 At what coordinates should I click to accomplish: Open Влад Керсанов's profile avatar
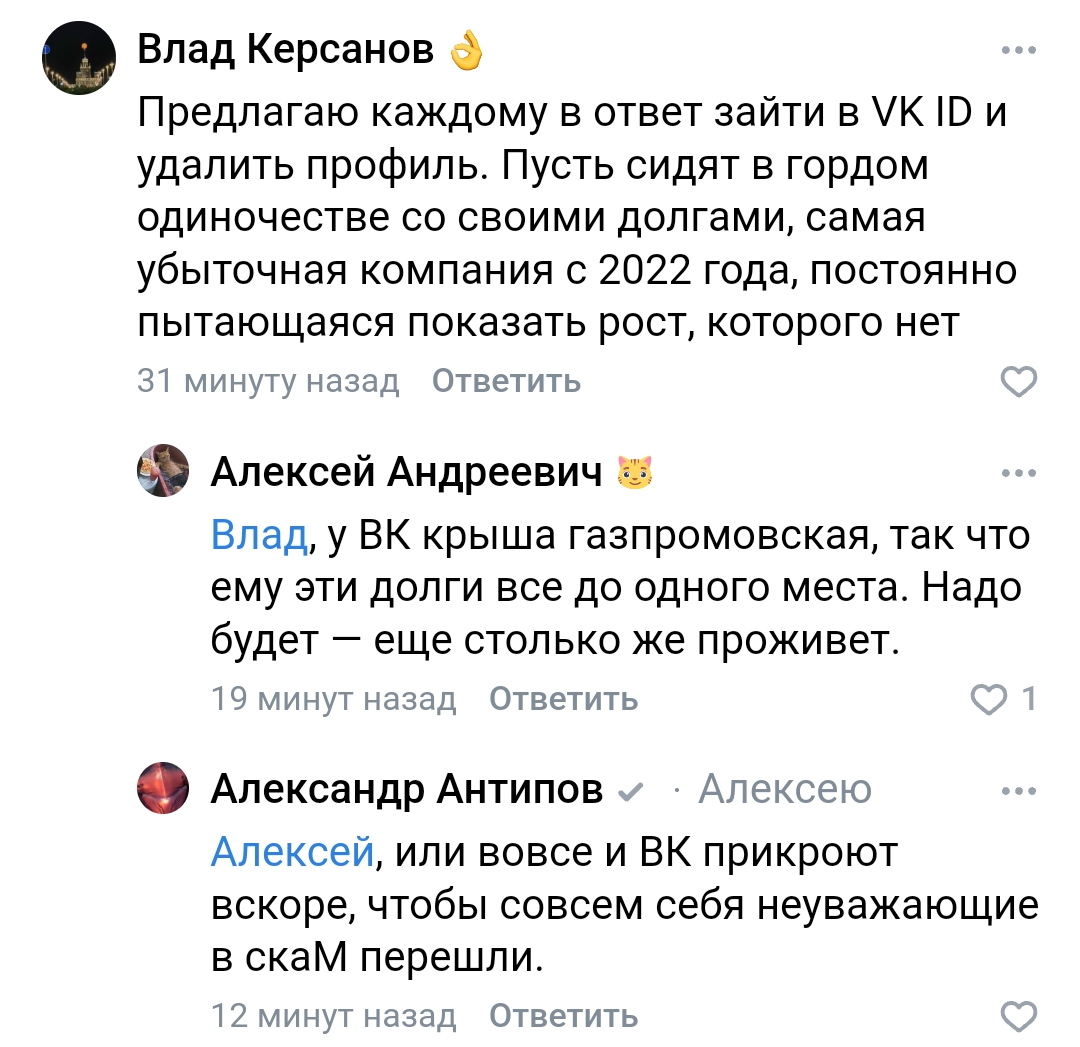coord(79,58)
